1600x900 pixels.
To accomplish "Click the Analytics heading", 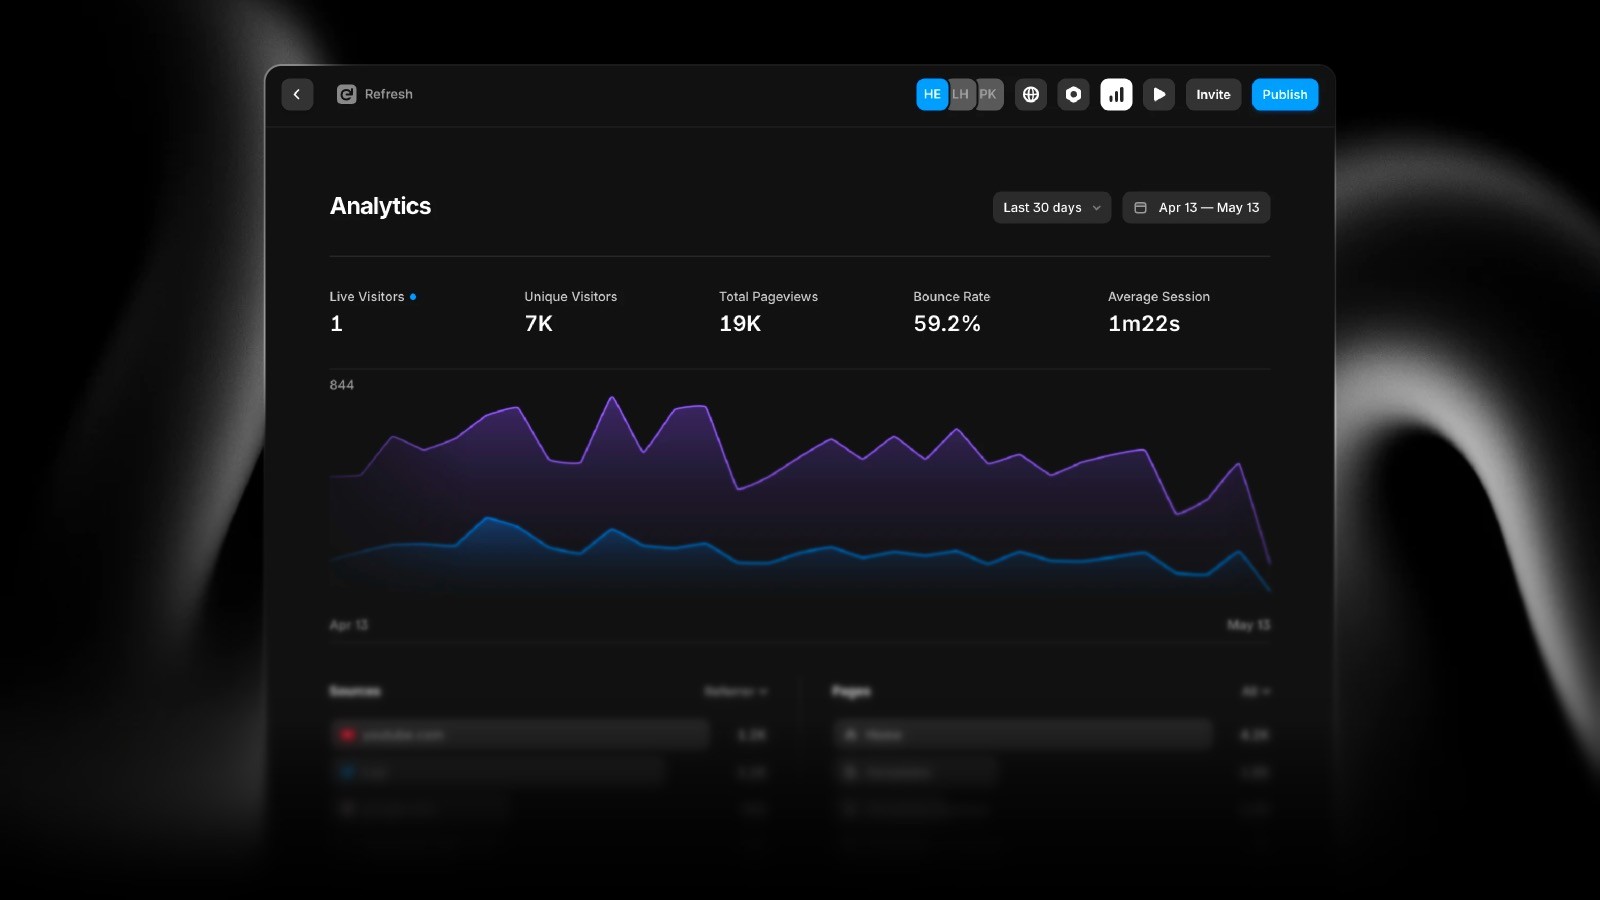I will [381, 206].
